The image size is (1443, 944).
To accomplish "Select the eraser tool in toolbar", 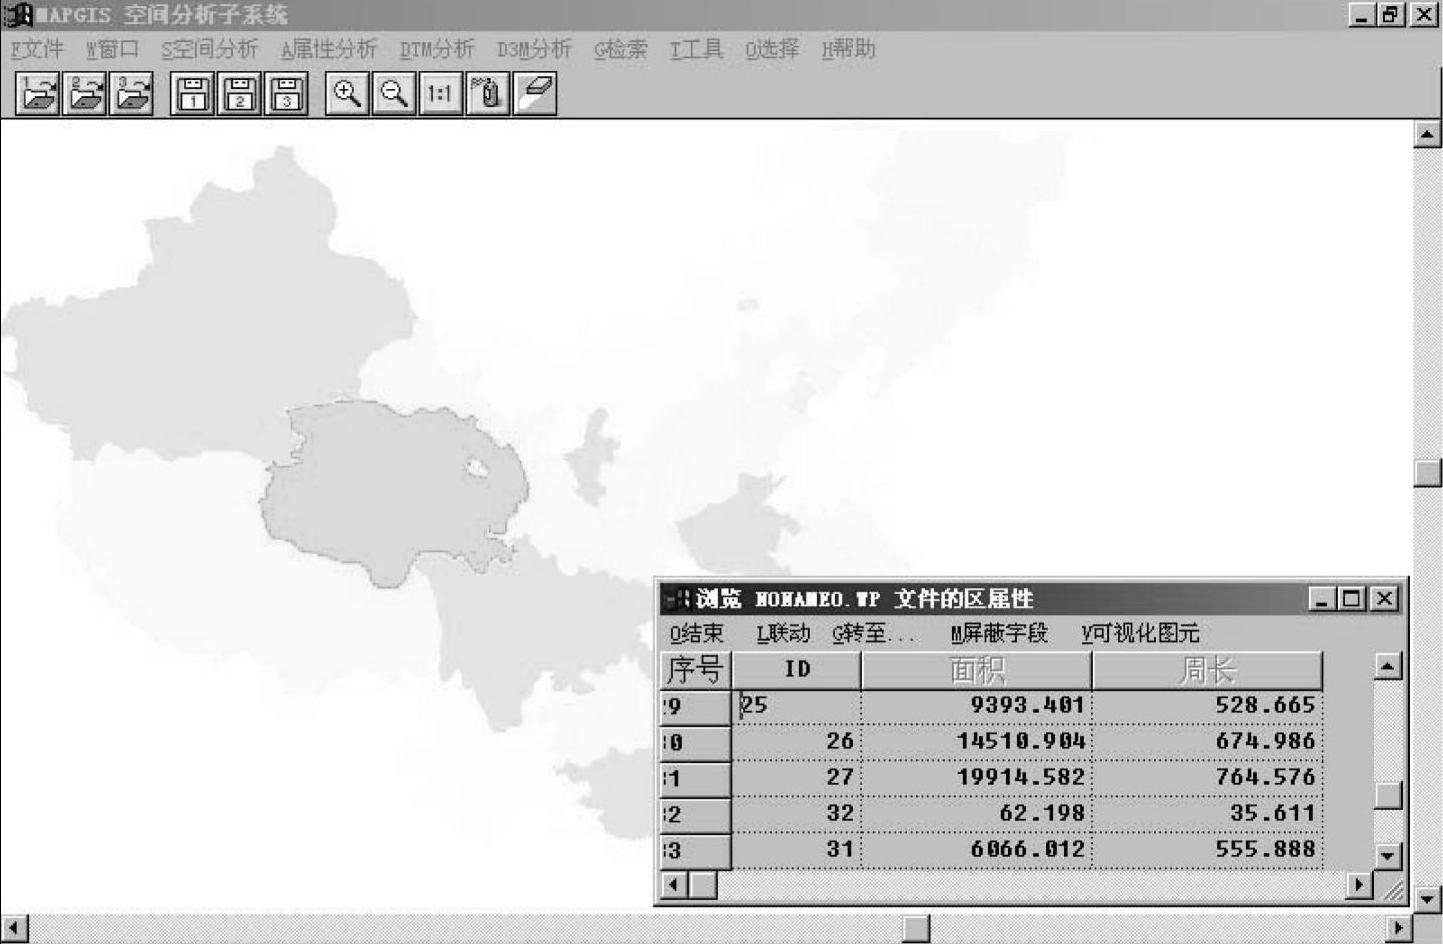I will 535,95.
